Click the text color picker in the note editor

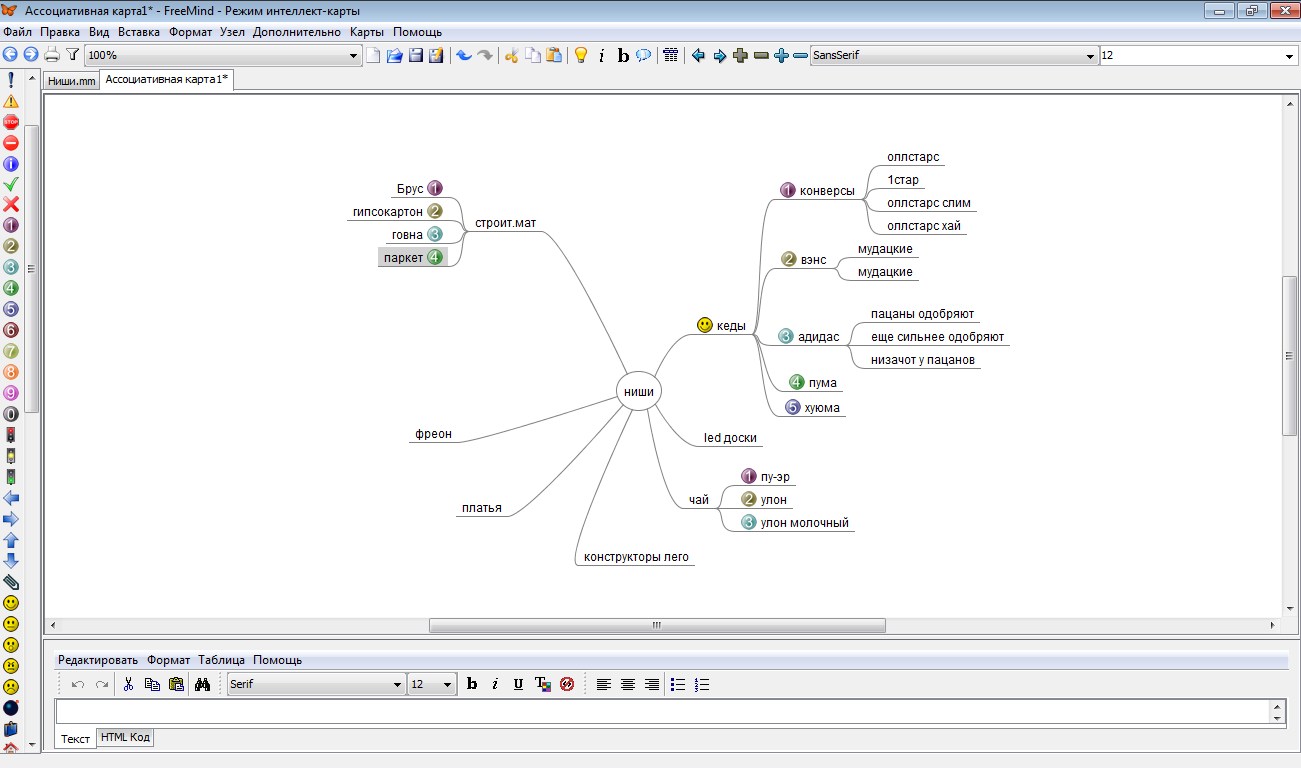[543, 684]
